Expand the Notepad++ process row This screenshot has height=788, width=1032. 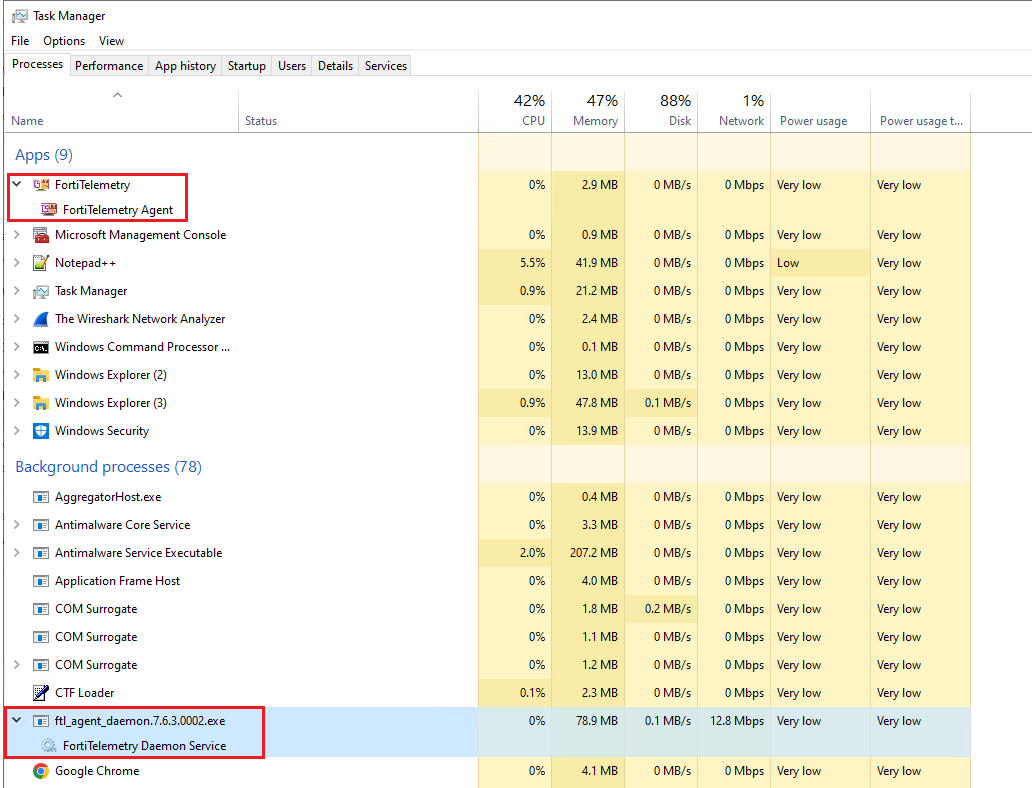pyautogui.click(x=16, y=263)
